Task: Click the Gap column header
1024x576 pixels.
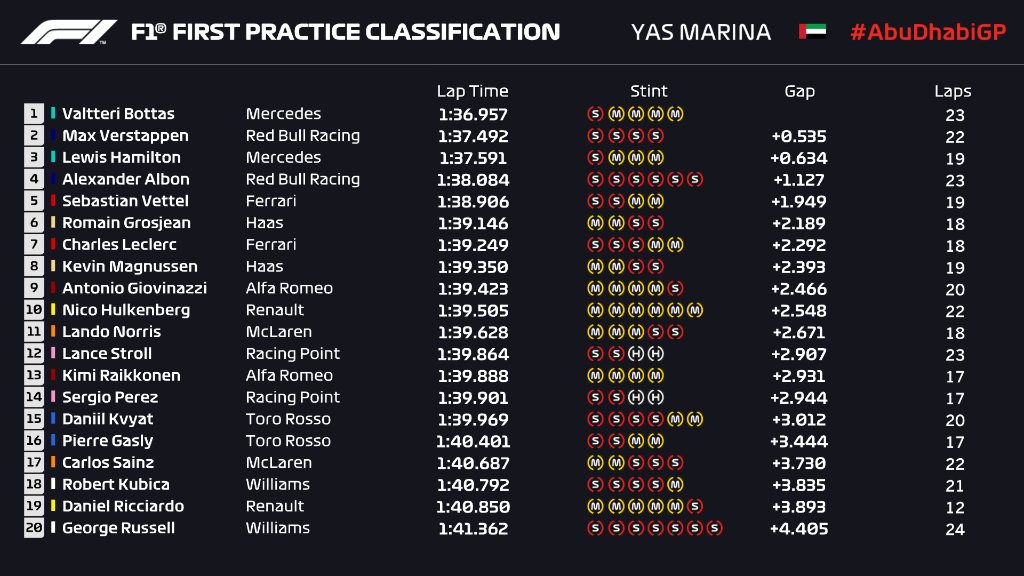Action: point(799,91)
